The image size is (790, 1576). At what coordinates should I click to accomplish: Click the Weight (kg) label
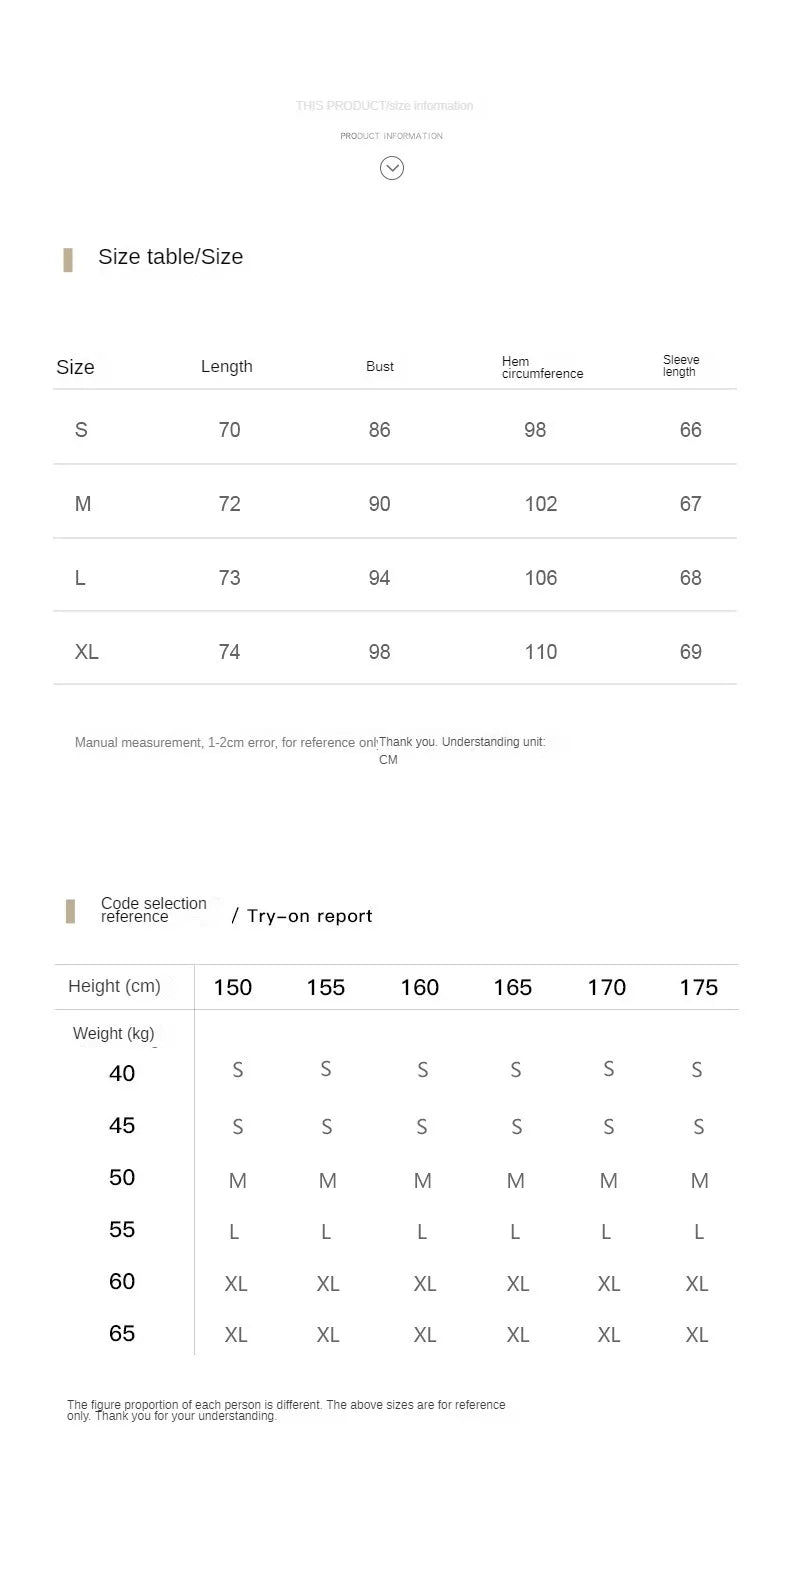pos(114,1034)
